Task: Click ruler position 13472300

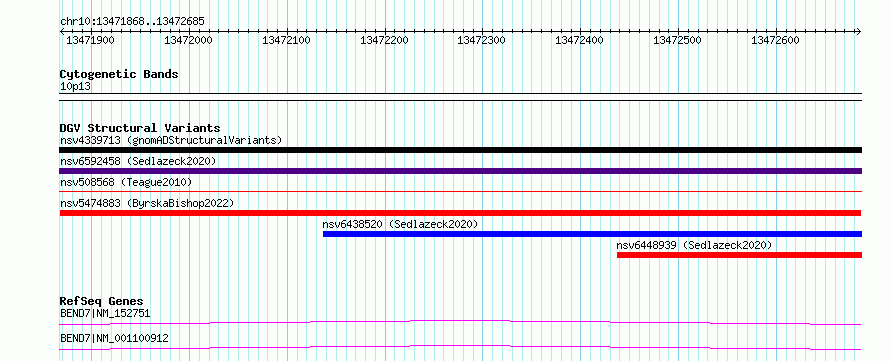Action: 481,40
